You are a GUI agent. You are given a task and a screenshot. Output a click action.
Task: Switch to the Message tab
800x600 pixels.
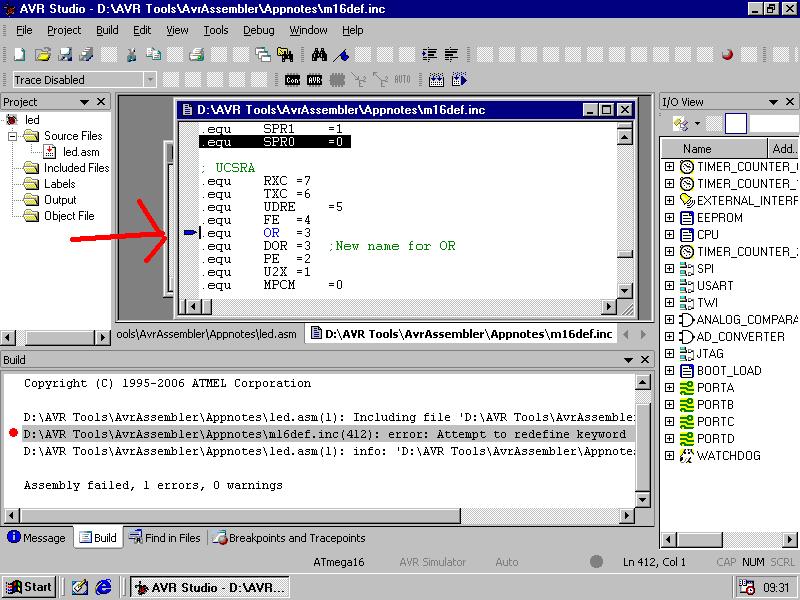(x=37, y=538)
